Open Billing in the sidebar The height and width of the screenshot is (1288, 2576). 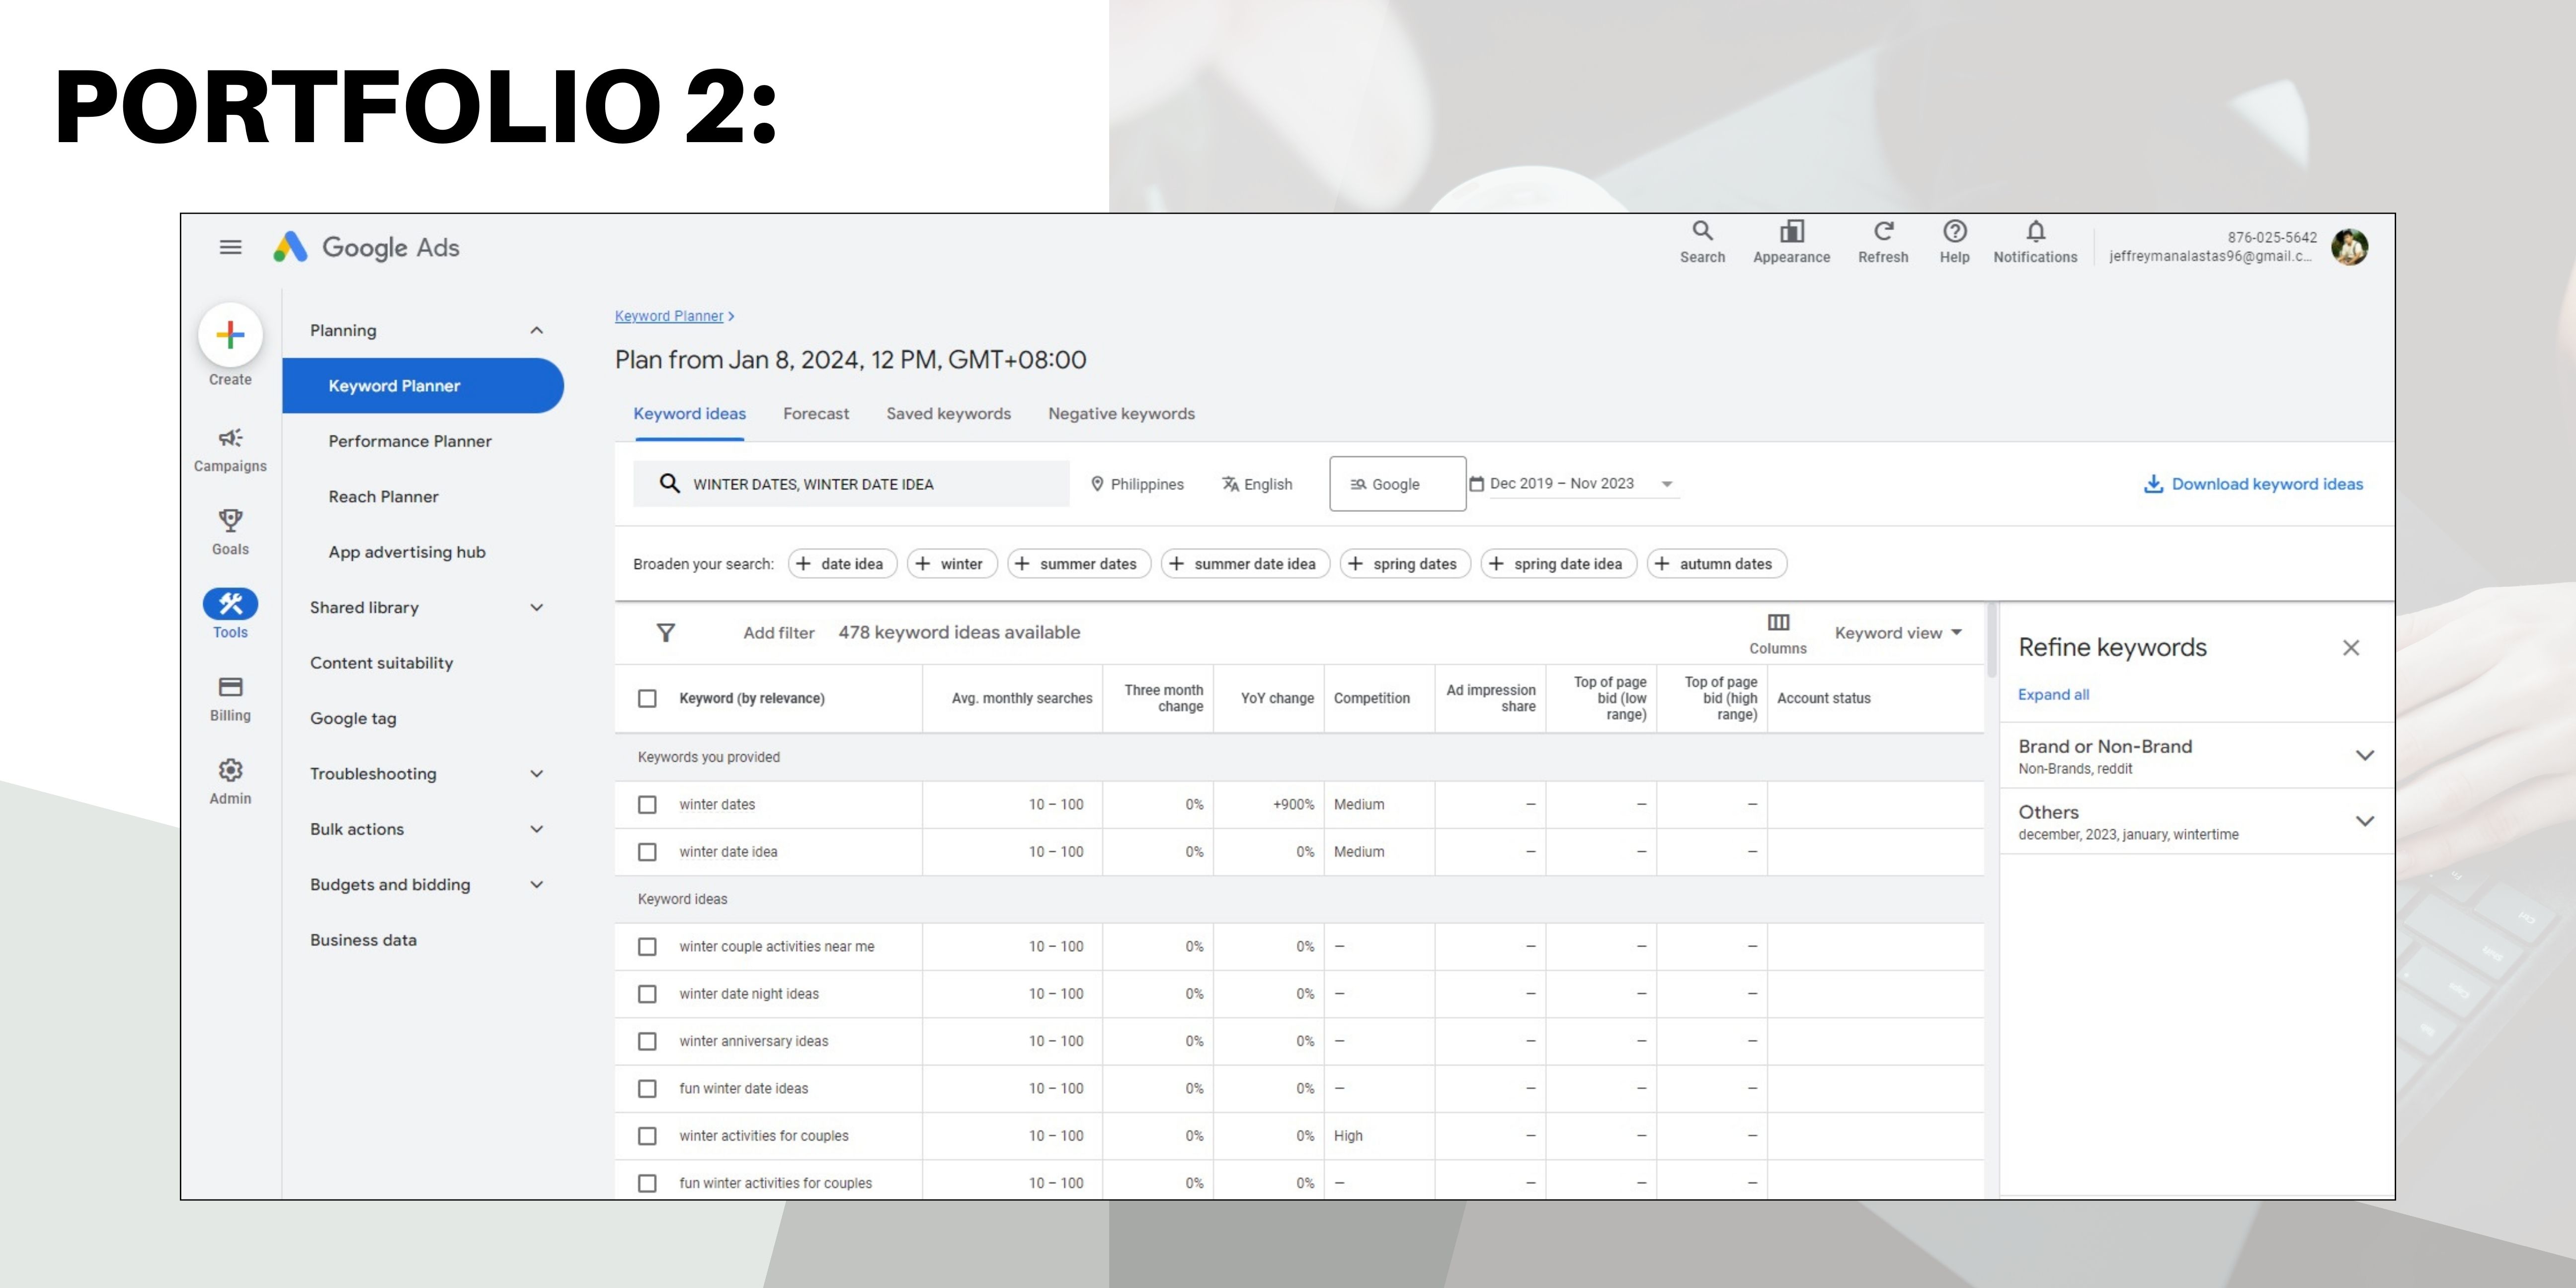tap(230, 698)
